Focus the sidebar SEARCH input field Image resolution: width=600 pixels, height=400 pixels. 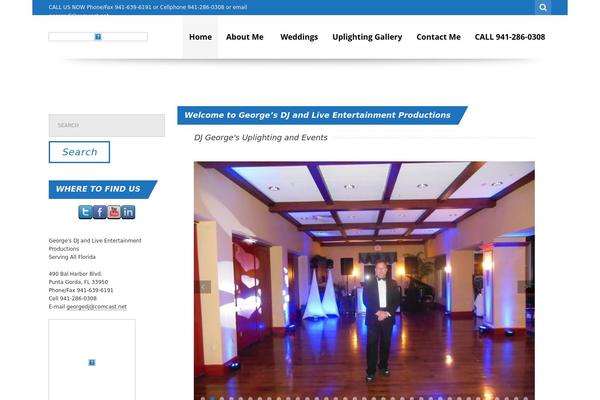107,125
